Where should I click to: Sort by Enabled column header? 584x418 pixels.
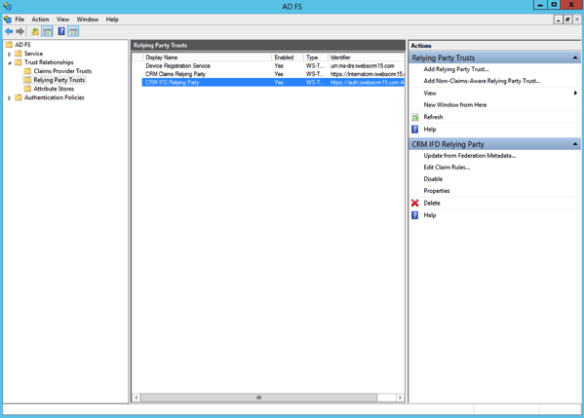coord(287,57)
